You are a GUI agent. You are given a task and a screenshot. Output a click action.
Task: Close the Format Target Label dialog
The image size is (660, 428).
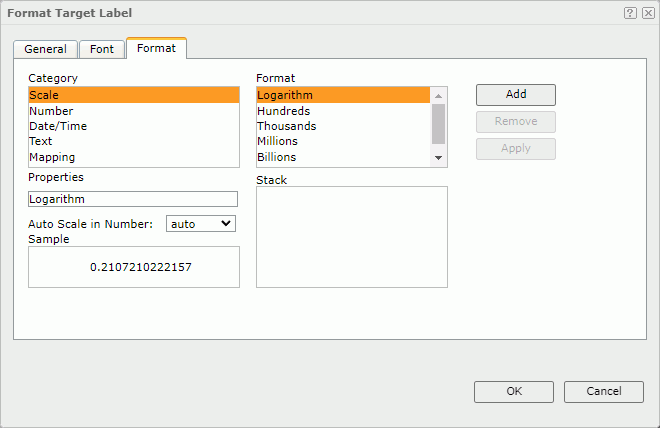click(x=647, y=13)
